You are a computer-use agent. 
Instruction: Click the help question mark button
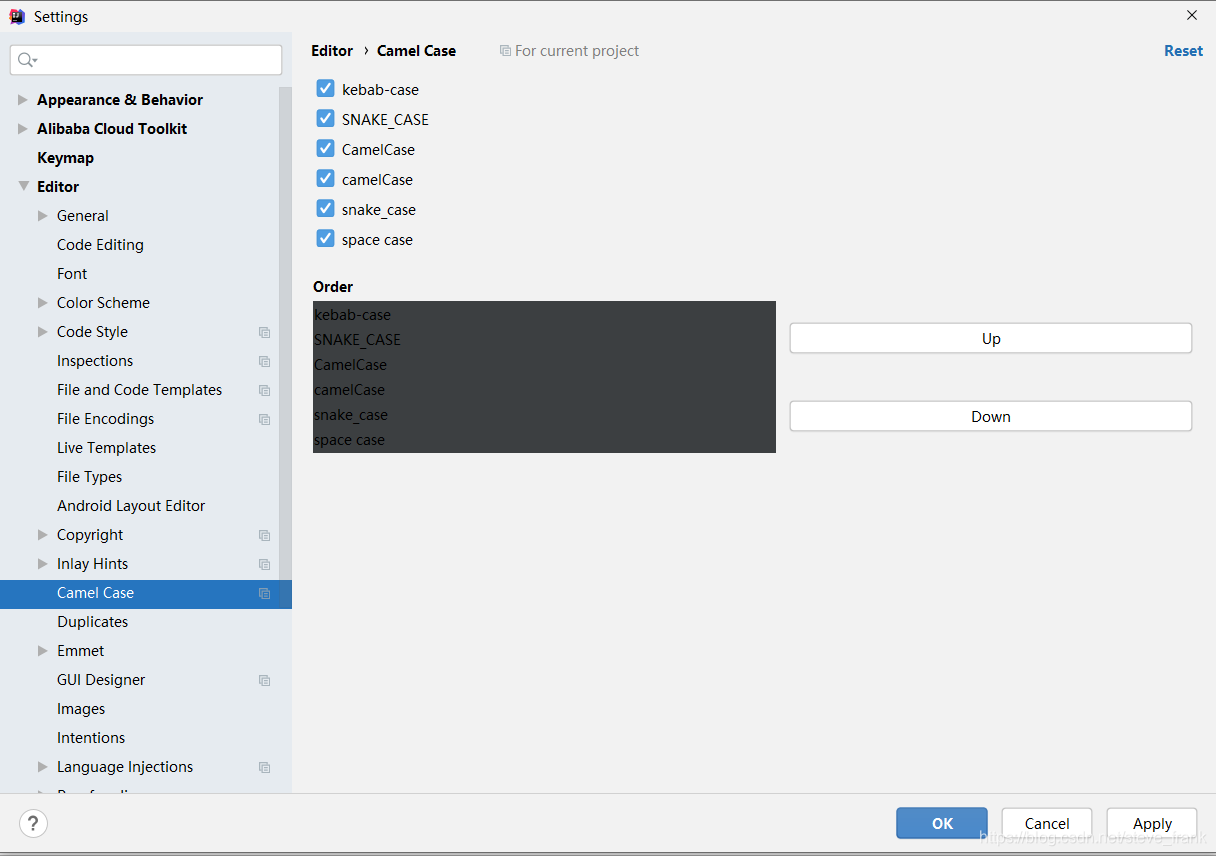pyautogui.click(x=33, y=823)
